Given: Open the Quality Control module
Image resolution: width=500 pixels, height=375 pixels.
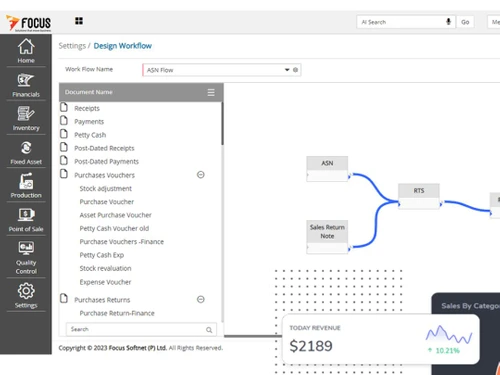Looking at the screenshot, I should [26, 258].
